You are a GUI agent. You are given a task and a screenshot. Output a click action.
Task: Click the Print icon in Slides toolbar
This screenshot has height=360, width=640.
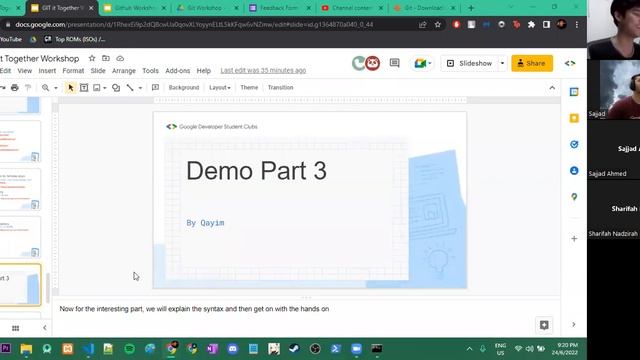pos(15,87)
